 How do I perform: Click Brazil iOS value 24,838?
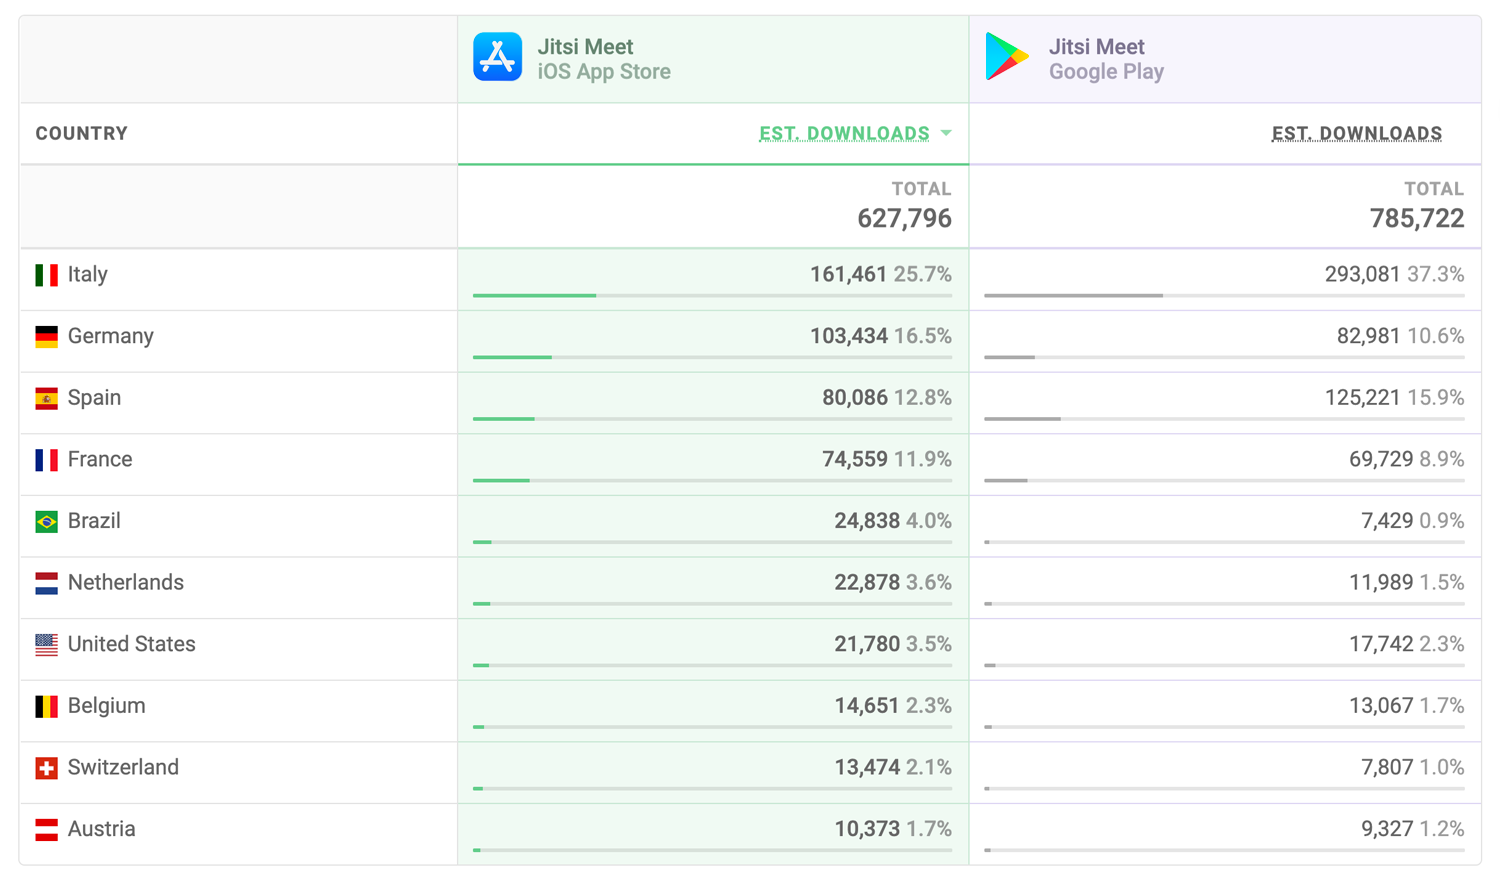867,521
